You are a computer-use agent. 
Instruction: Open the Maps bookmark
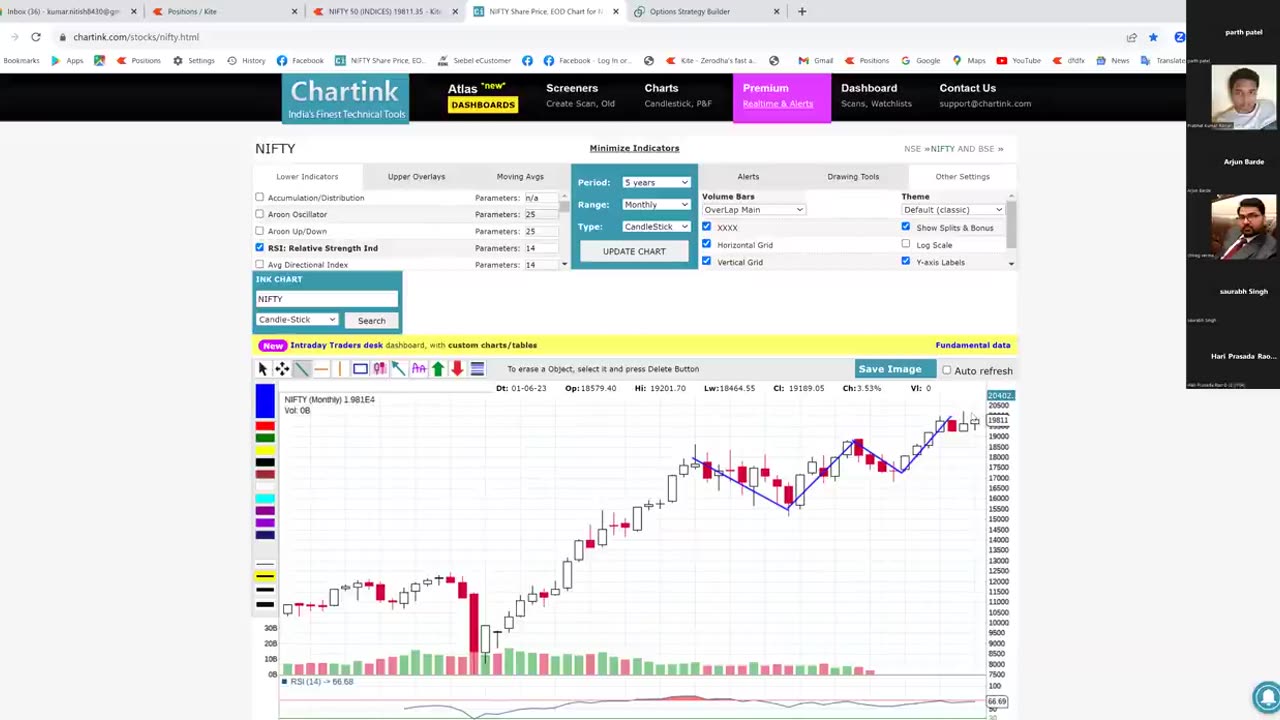968,60
